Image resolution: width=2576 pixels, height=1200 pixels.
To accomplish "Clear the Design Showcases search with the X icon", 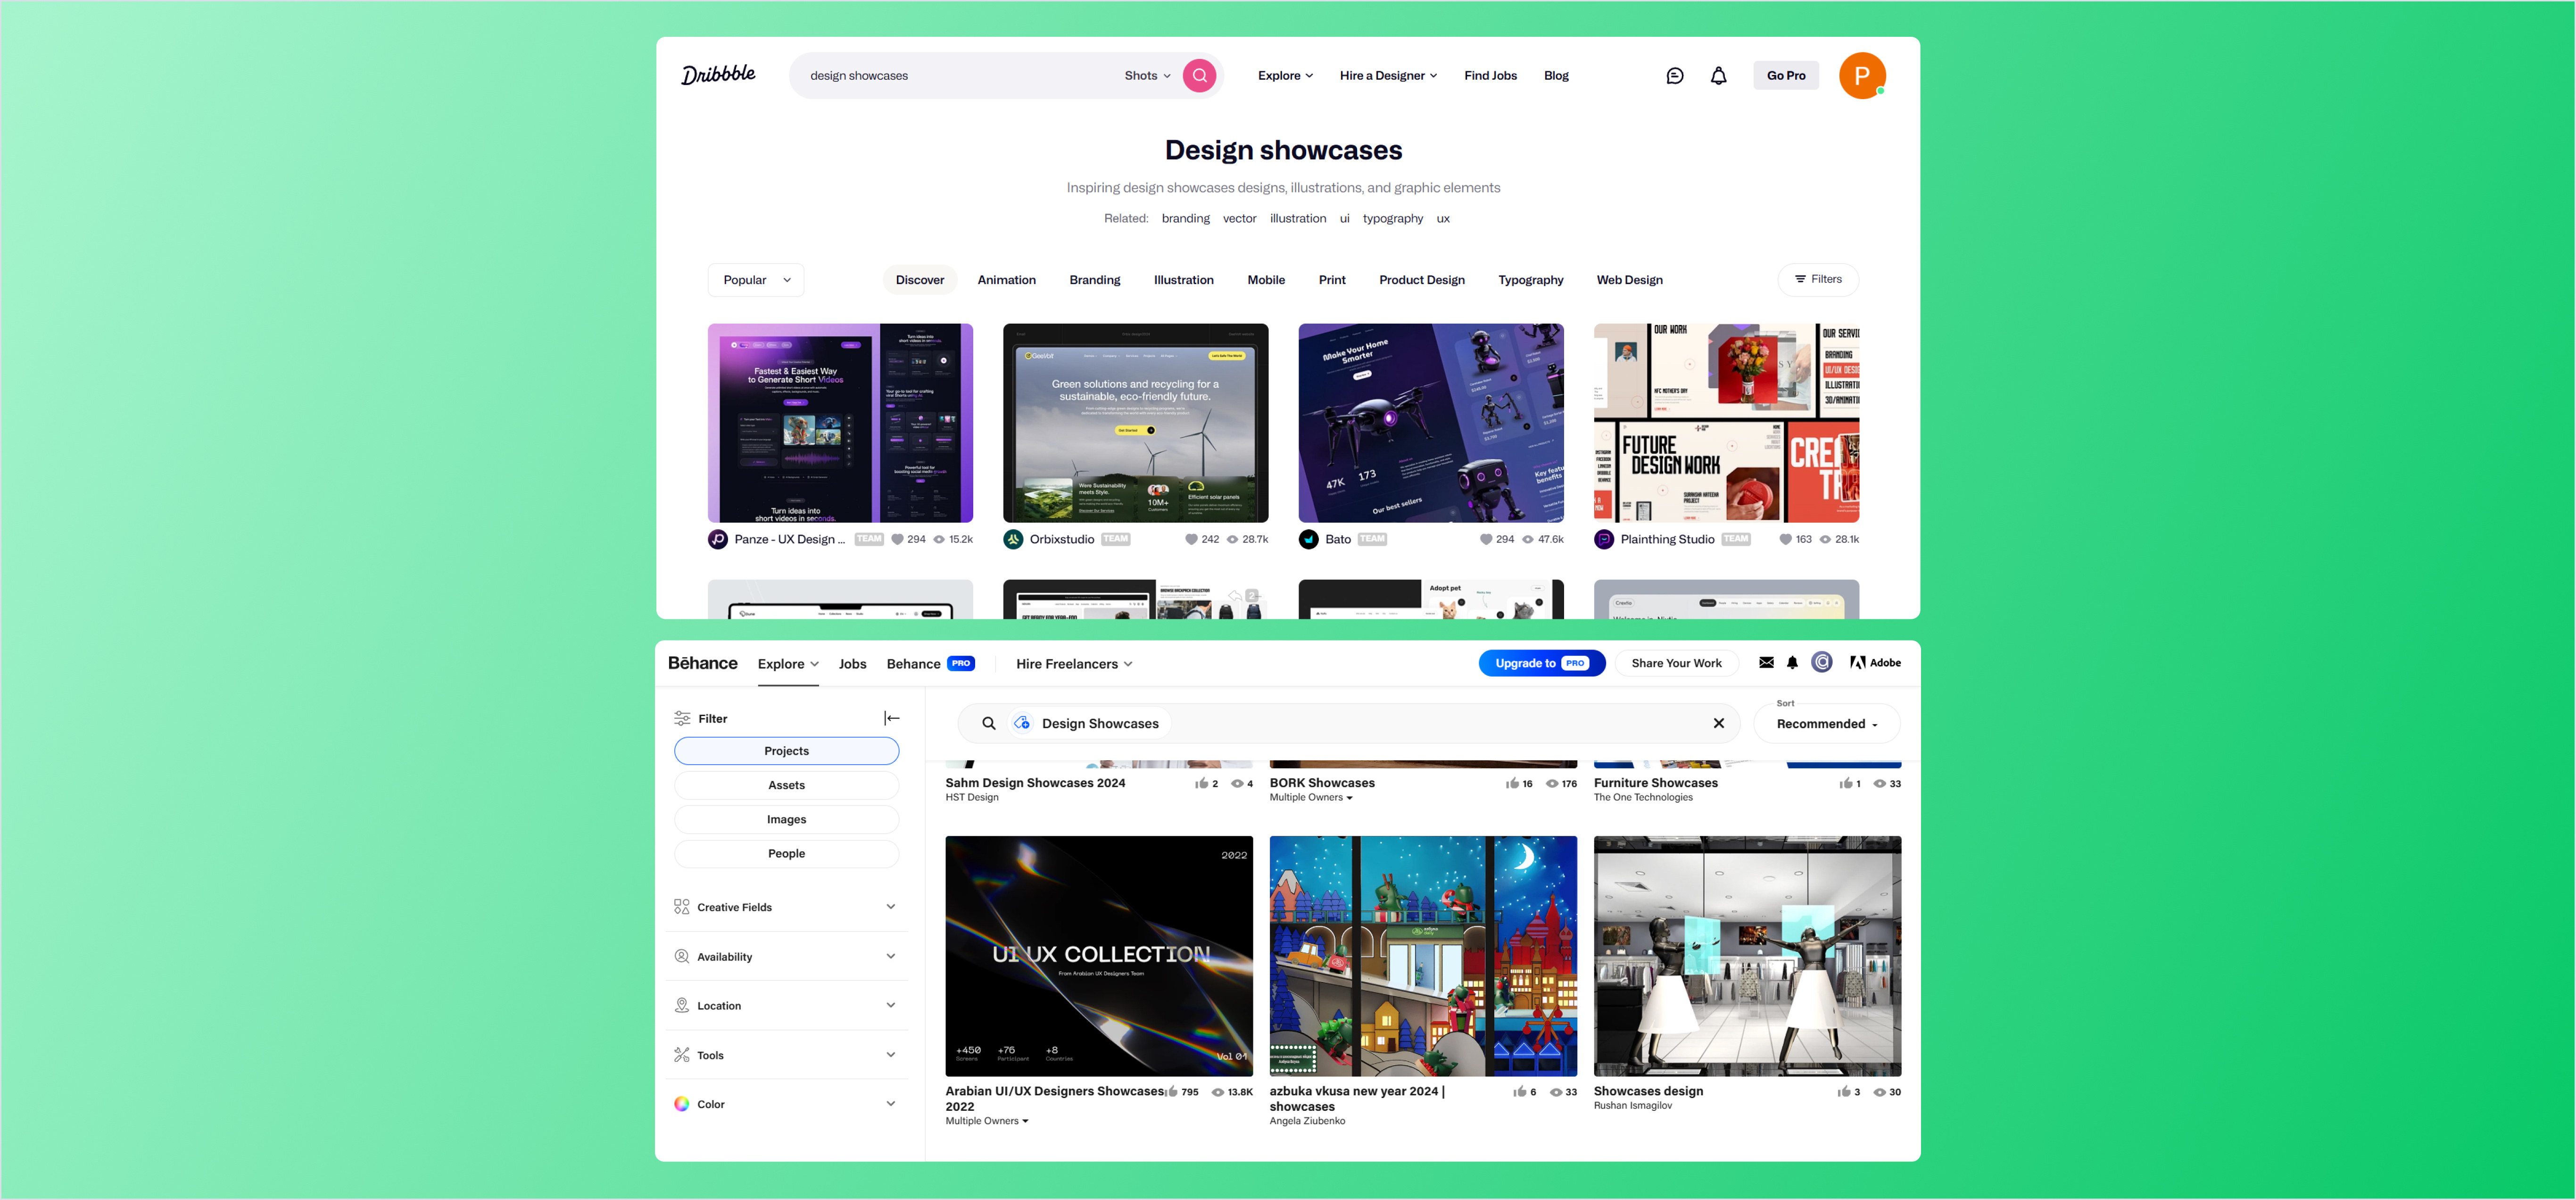I will click(1719, 723).
